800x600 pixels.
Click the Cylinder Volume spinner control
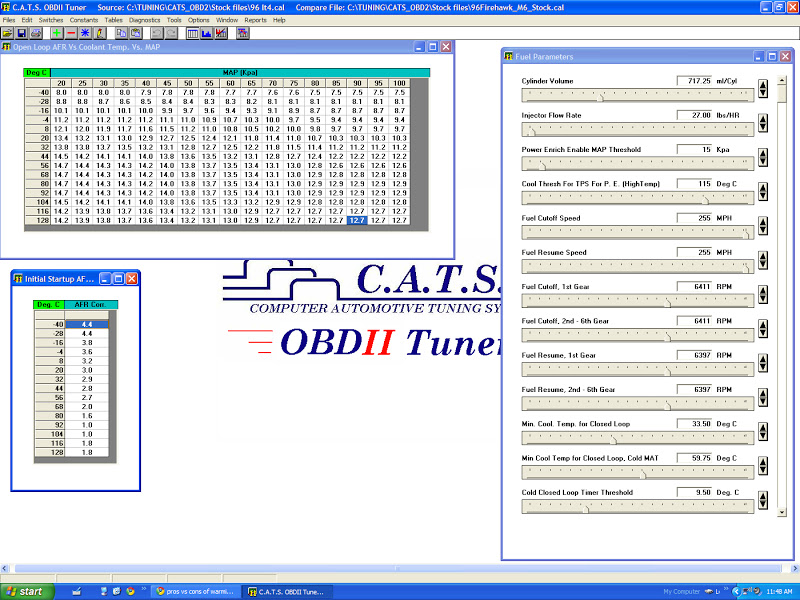click(763, 88)
